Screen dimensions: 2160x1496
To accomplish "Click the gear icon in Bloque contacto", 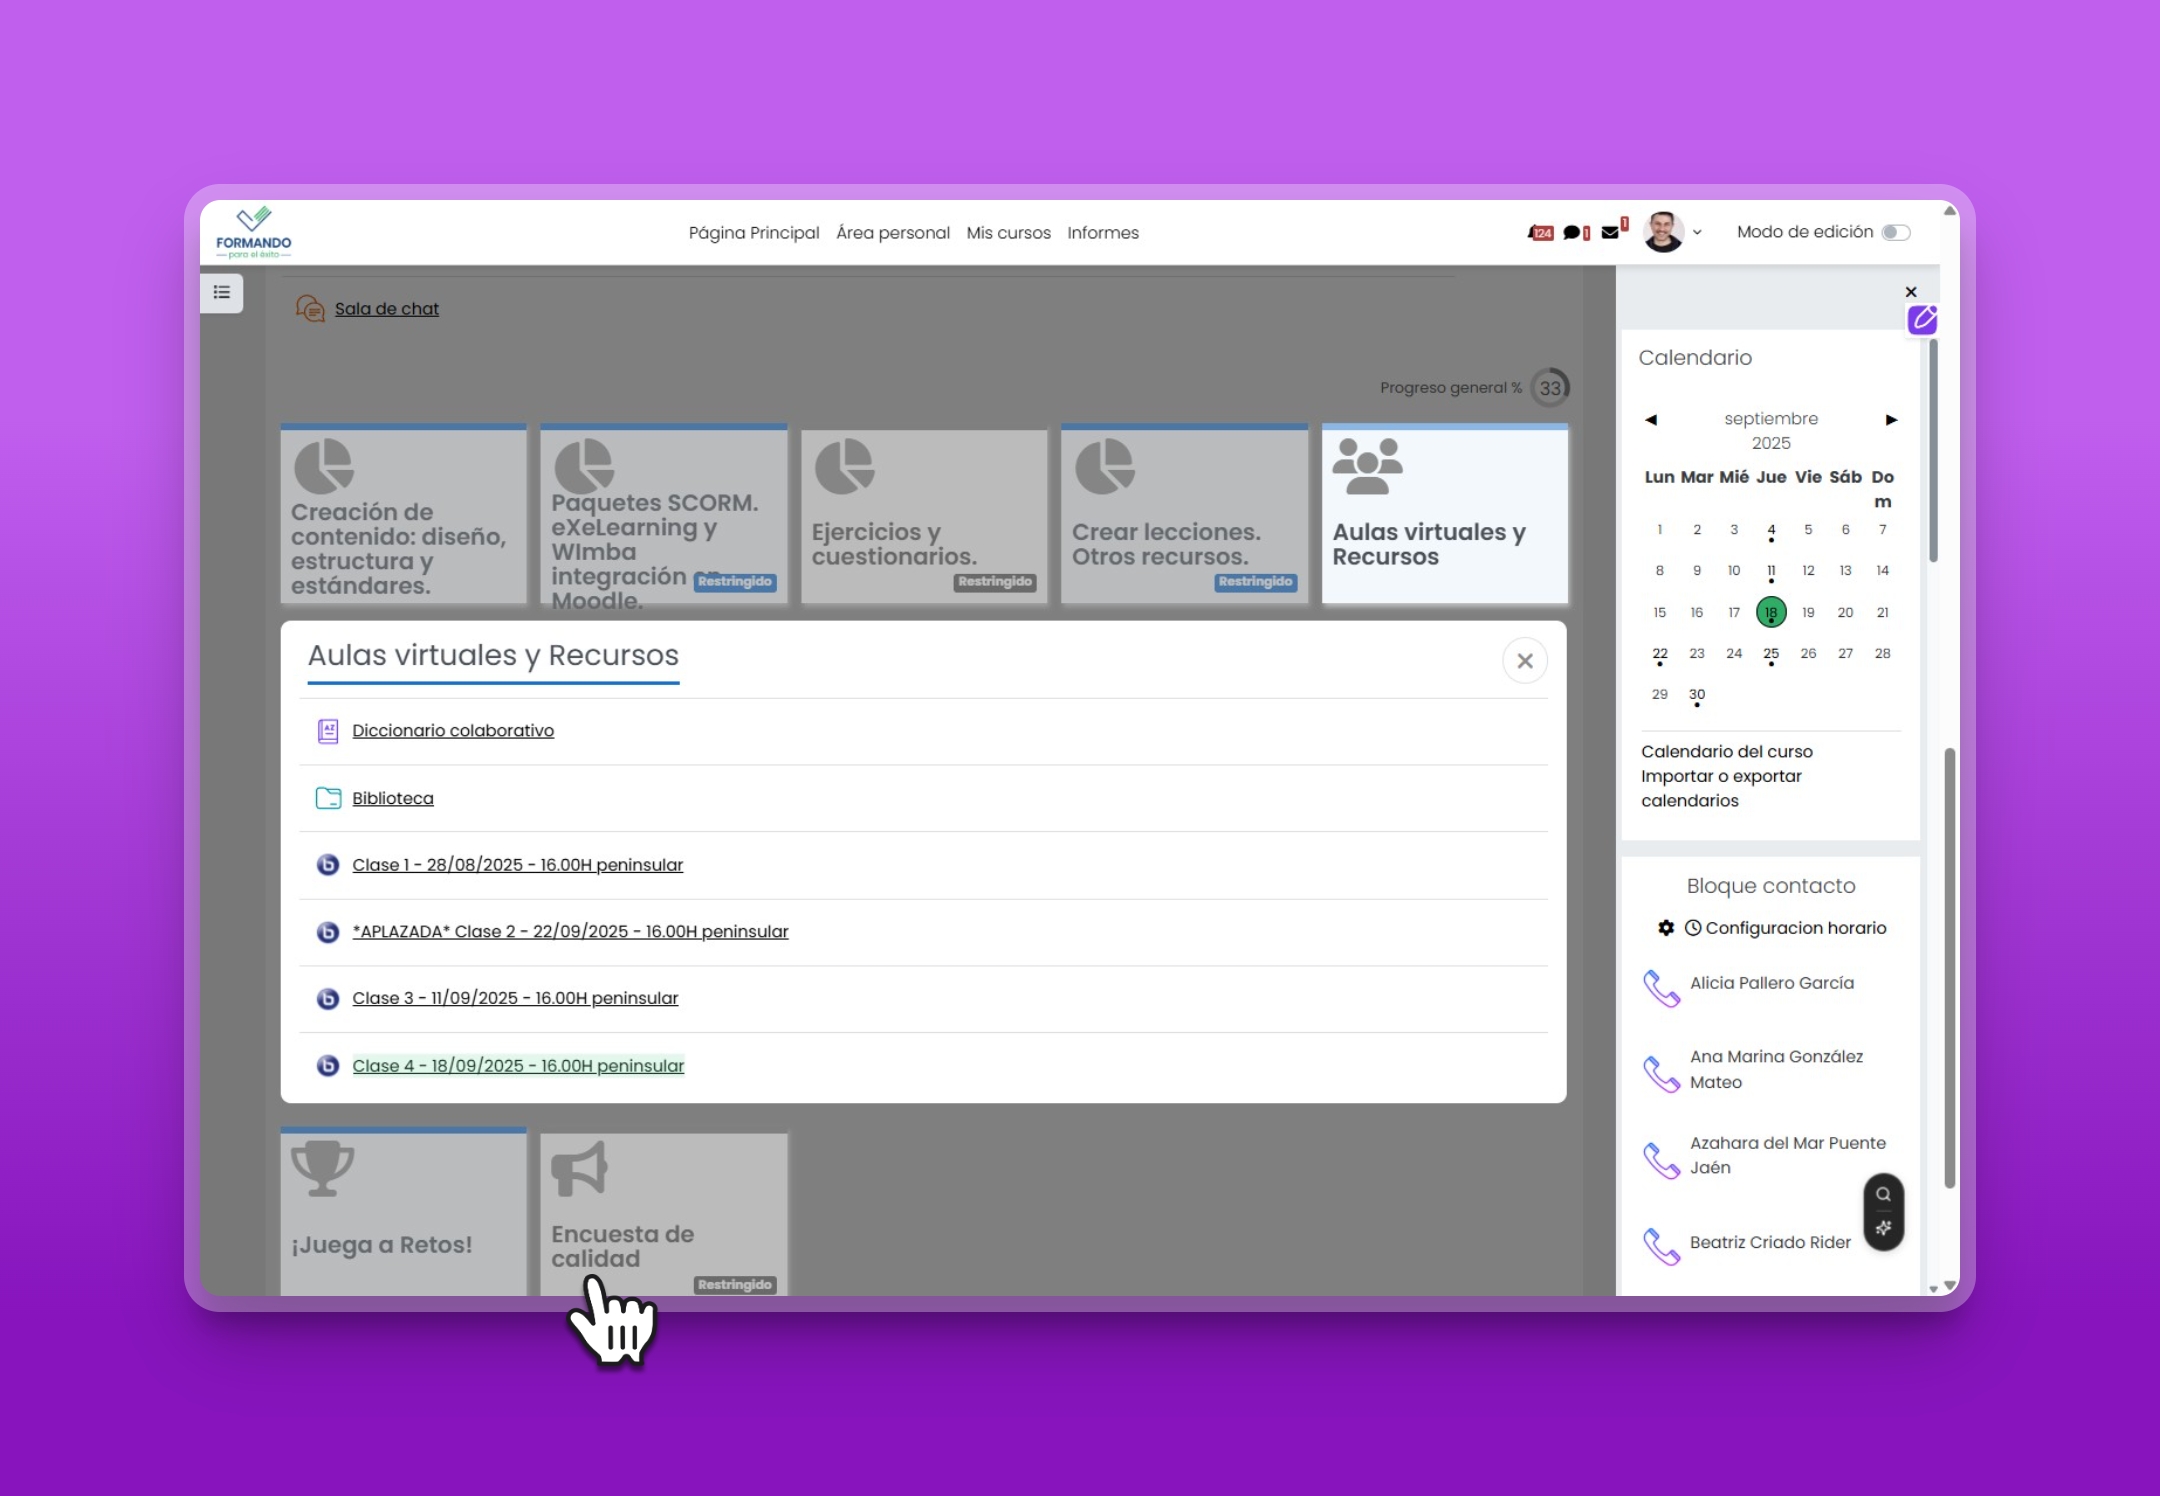I will (1666, 928).
